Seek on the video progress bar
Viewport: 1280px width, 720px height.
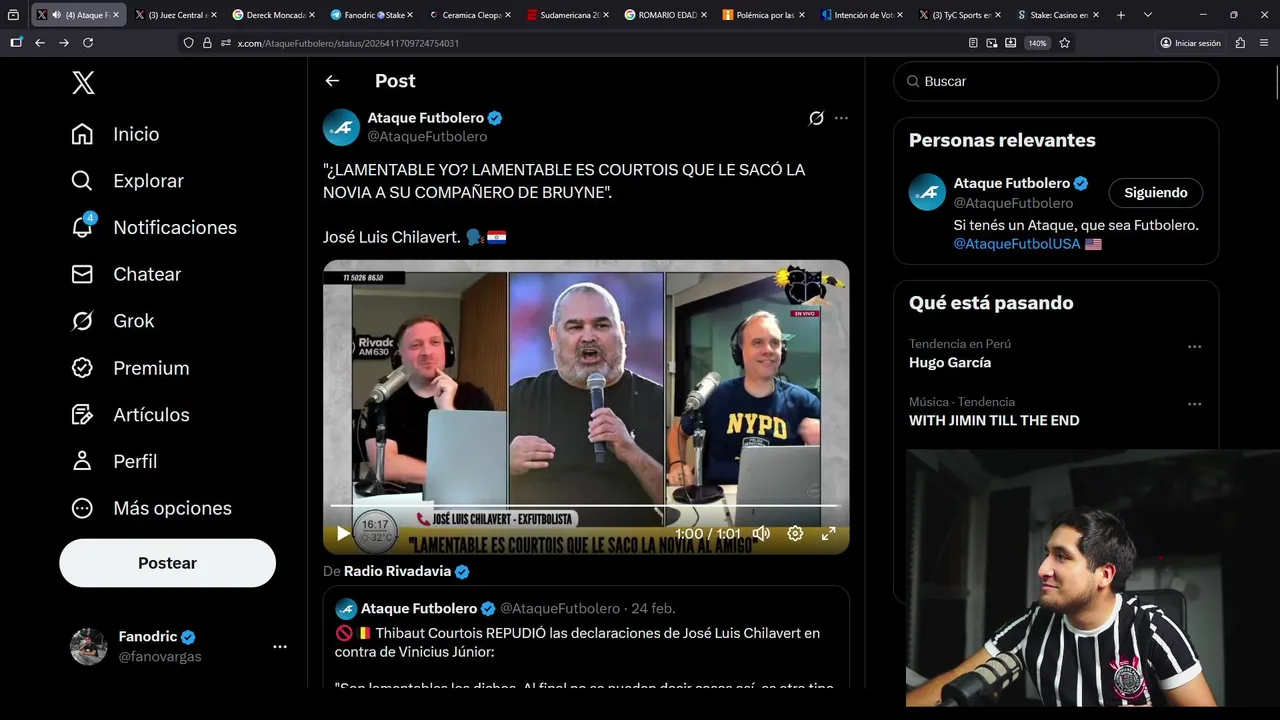[x=586, y=507]
